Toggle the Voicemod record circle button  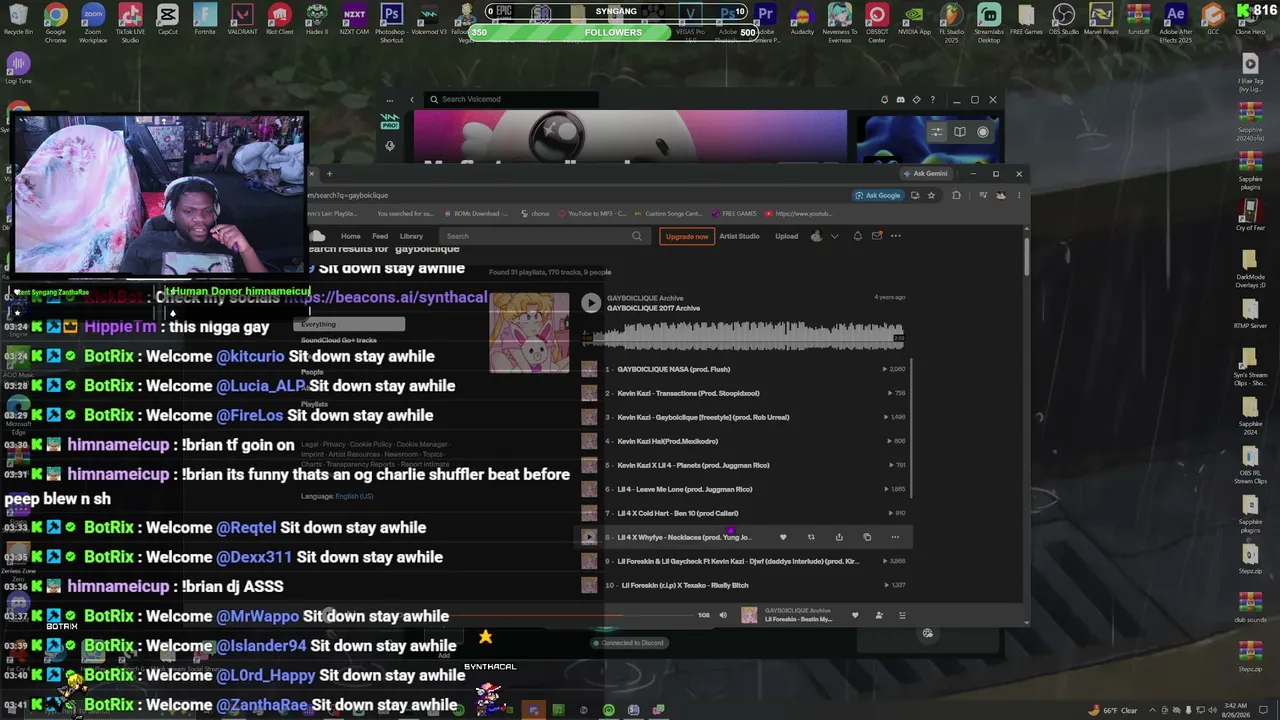pos(983,132)
